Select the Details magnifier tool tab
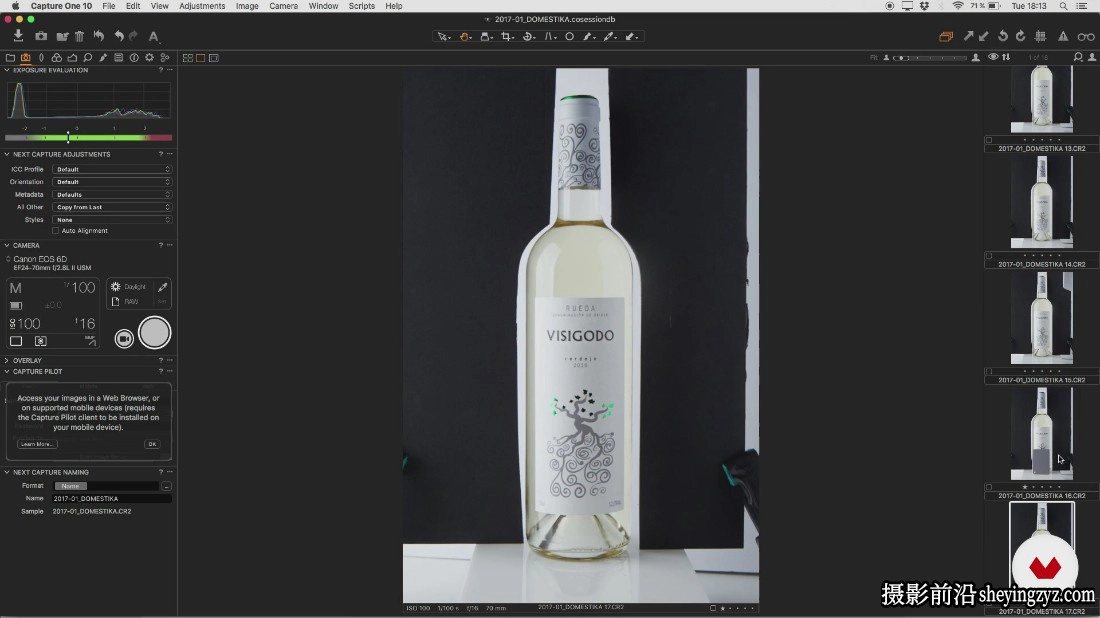Screen dimensions: 1100x618 point(88,58)
